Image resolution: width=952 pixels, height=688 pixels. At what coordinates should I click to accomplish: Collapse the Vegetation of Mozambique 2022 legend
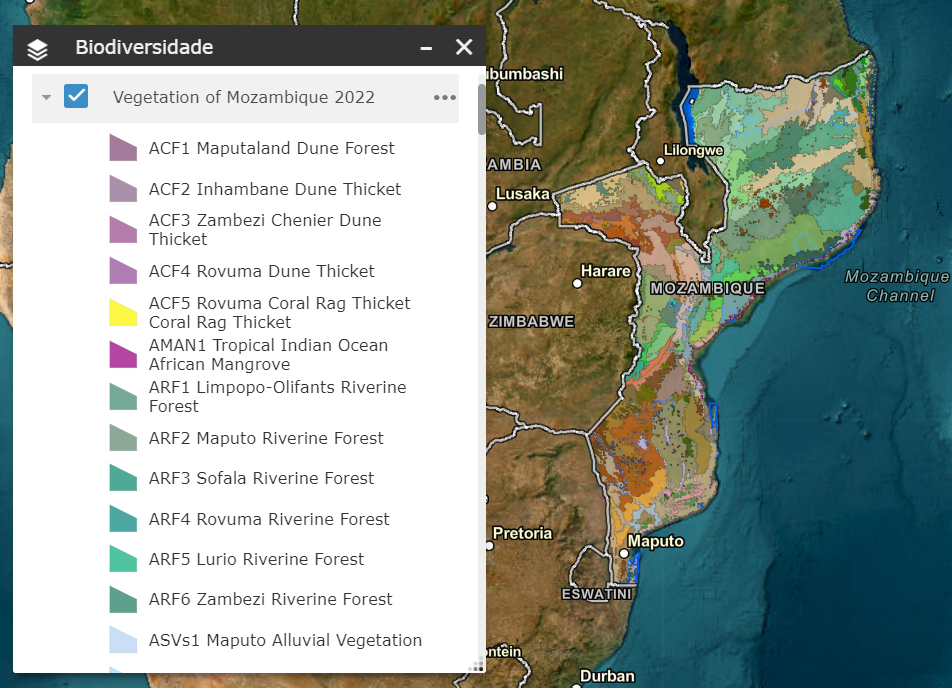[46, 98]
